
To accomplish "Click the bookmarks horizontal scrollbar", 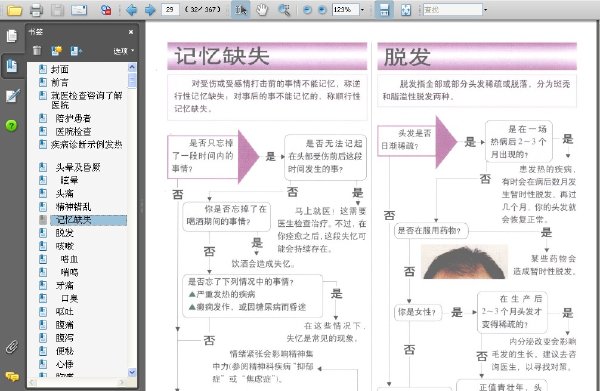I will click(x=78, y=382).
